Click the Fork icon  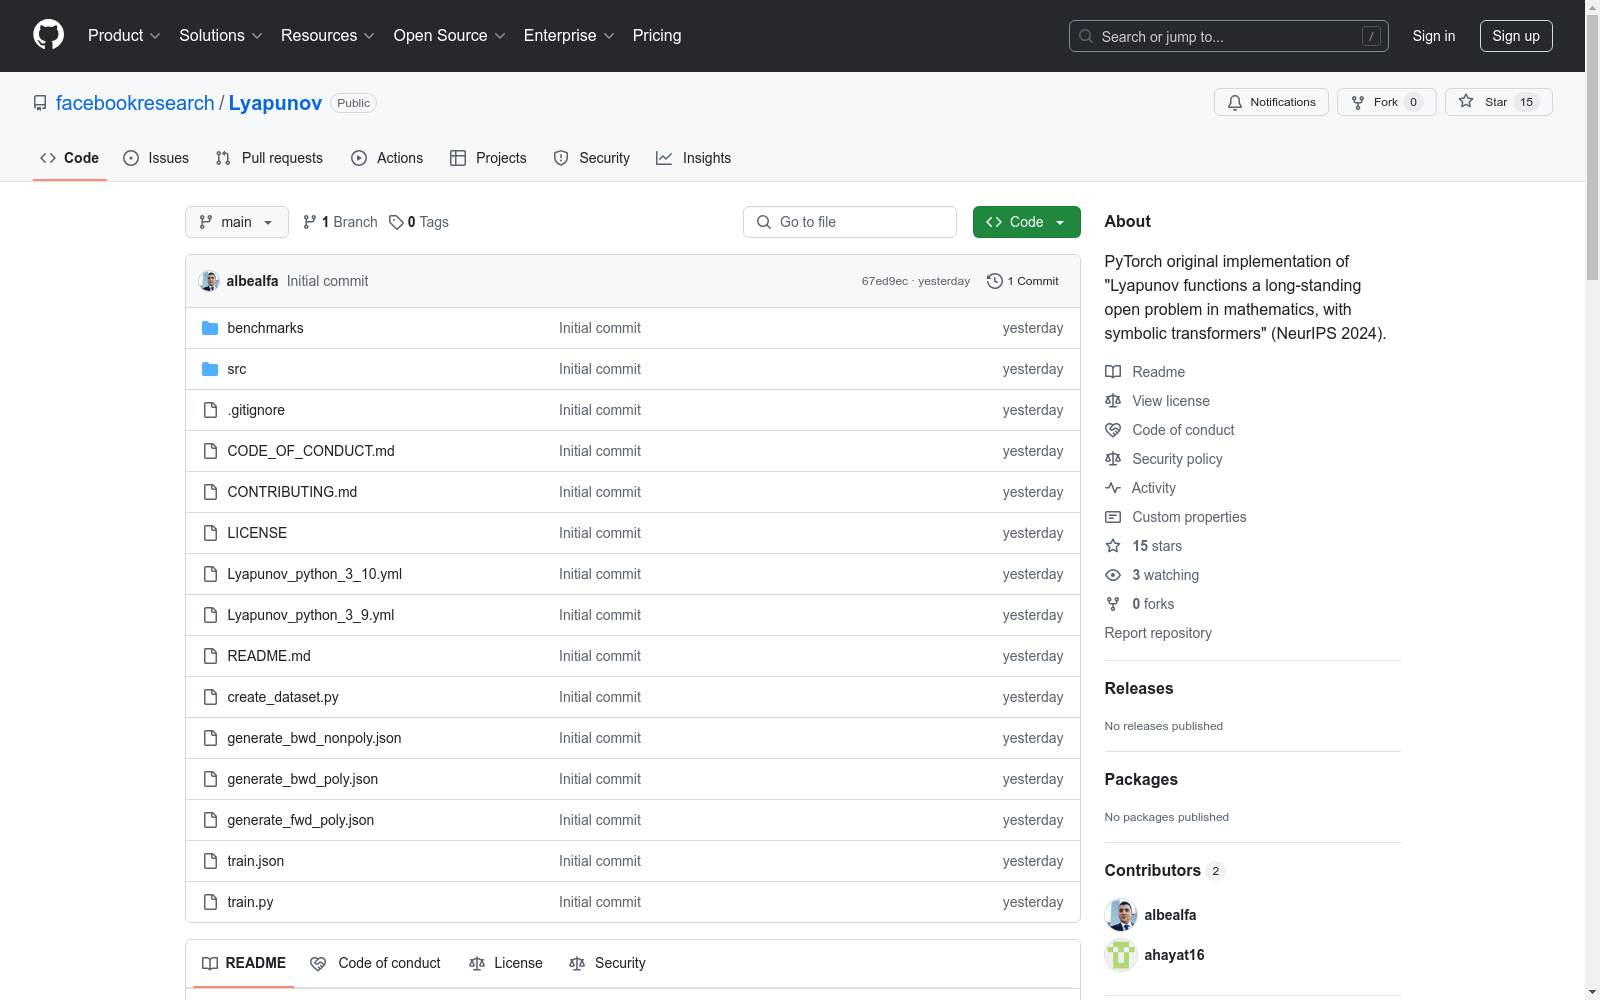click(x=1358, y=102)
